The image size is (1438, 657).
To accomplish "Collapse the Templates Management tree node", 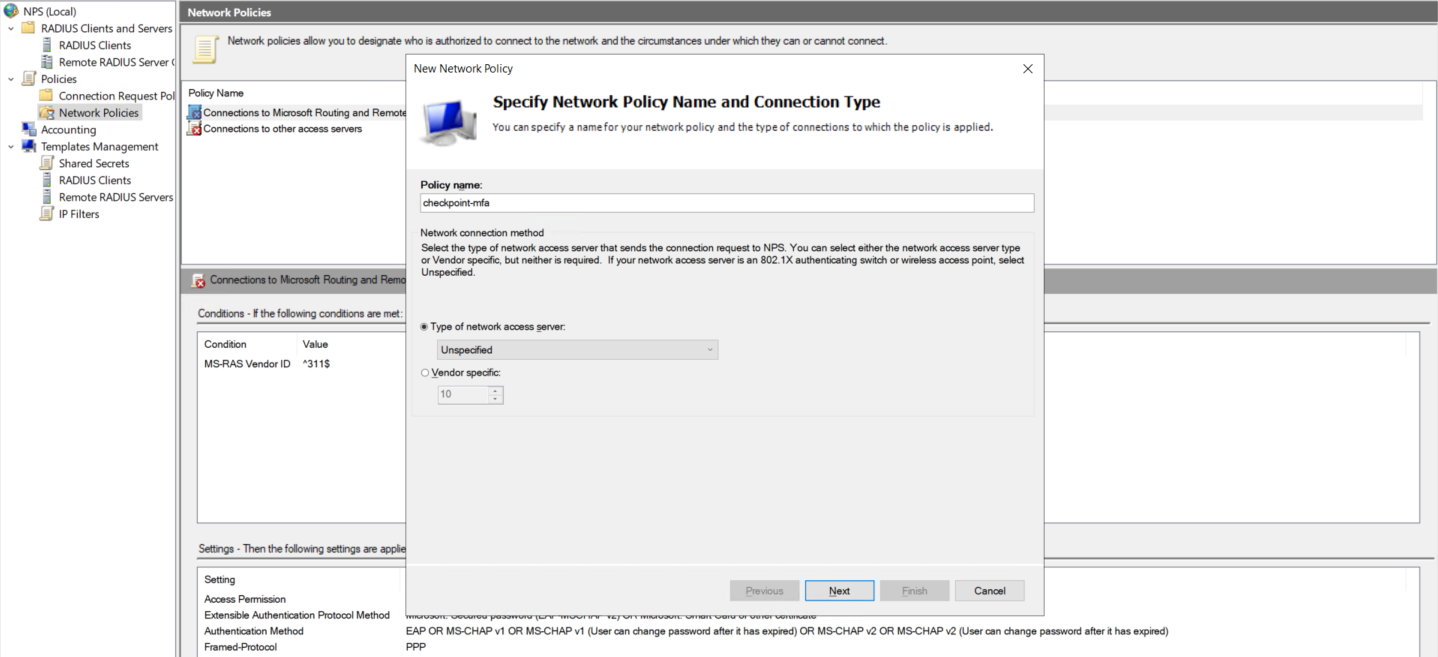I will 11,146.
